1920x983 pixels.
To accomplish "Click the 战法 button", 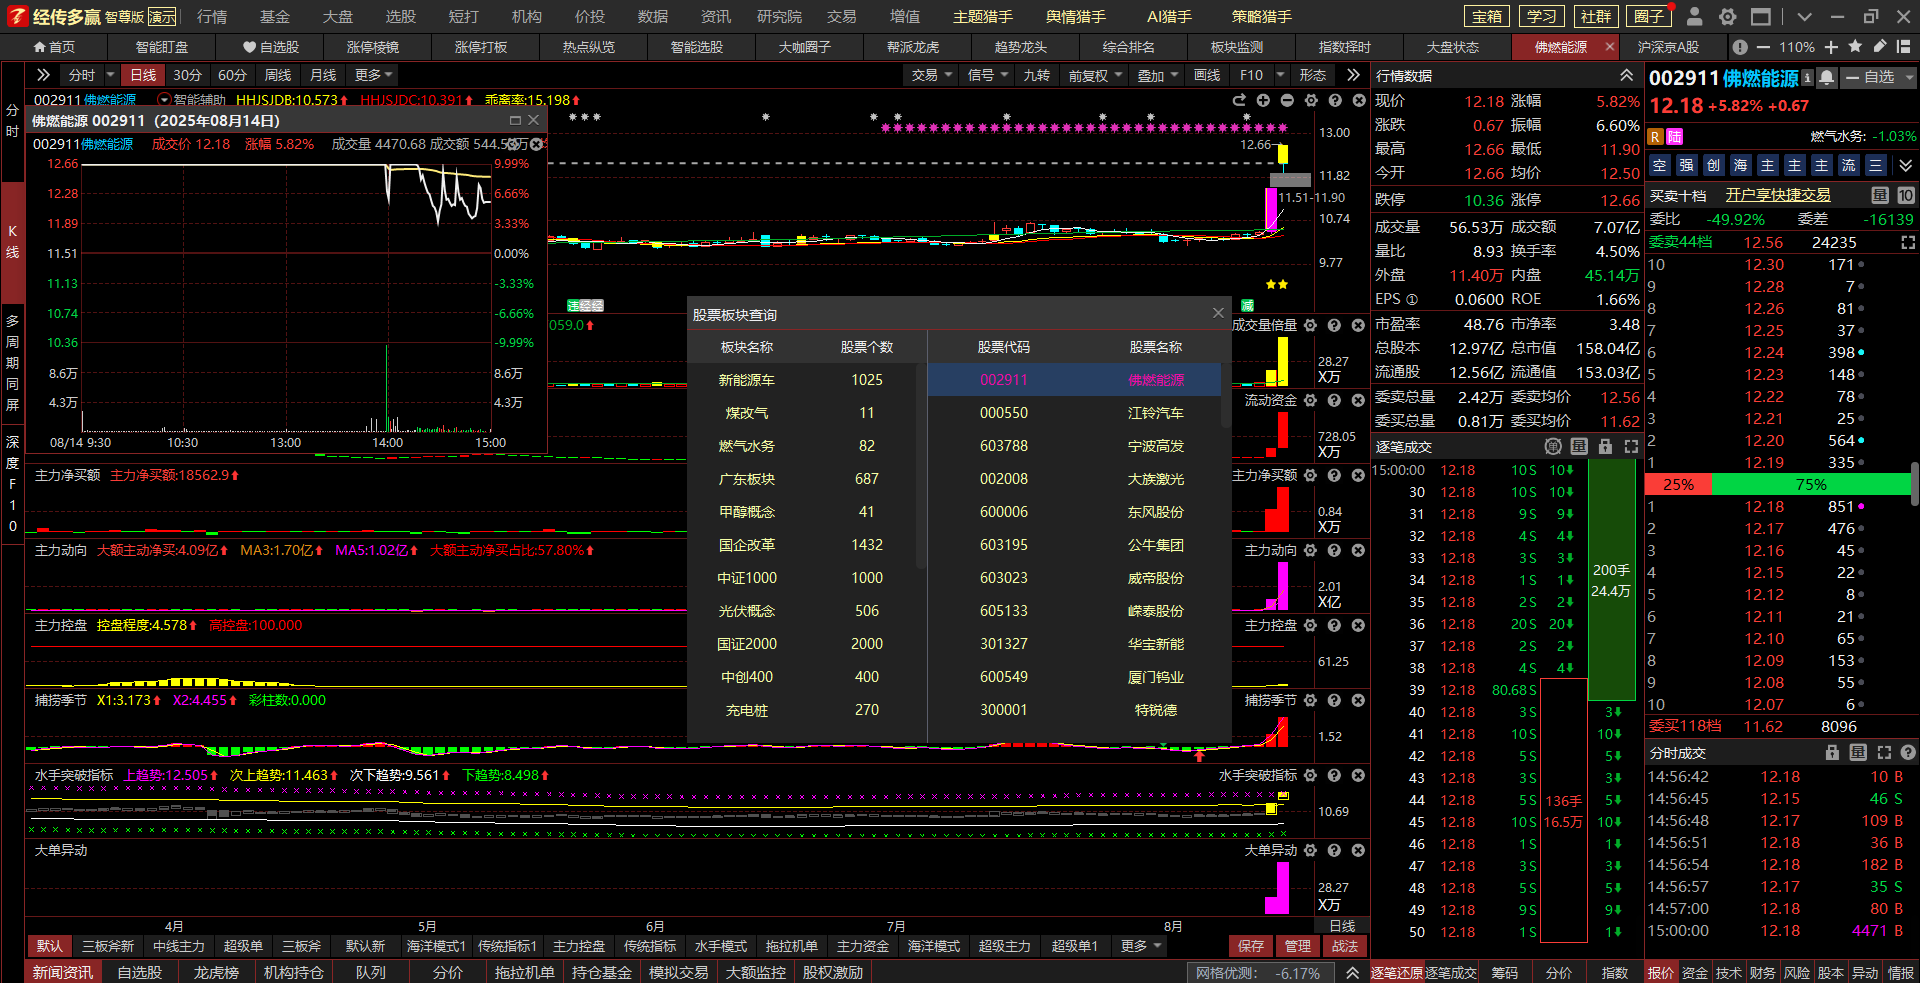I will pyautogui.click(x=1345, y=945).
